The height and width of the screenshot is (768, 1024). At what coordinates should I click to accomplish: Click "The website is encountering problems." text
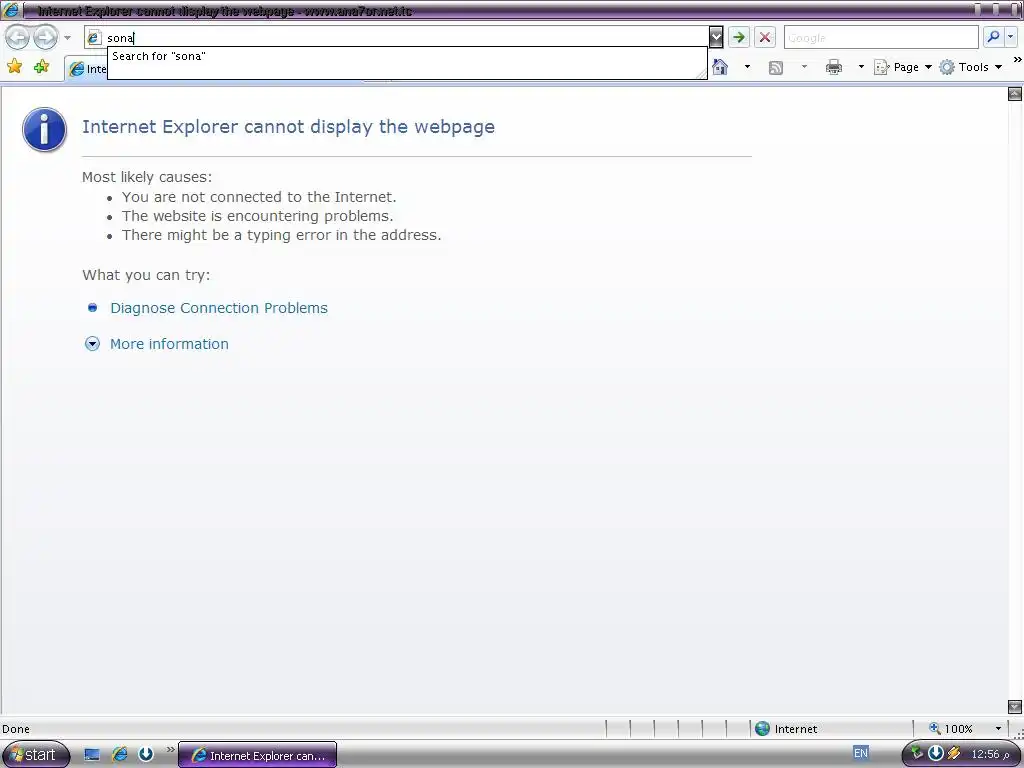pyautogui.click(x=257, y=216)
